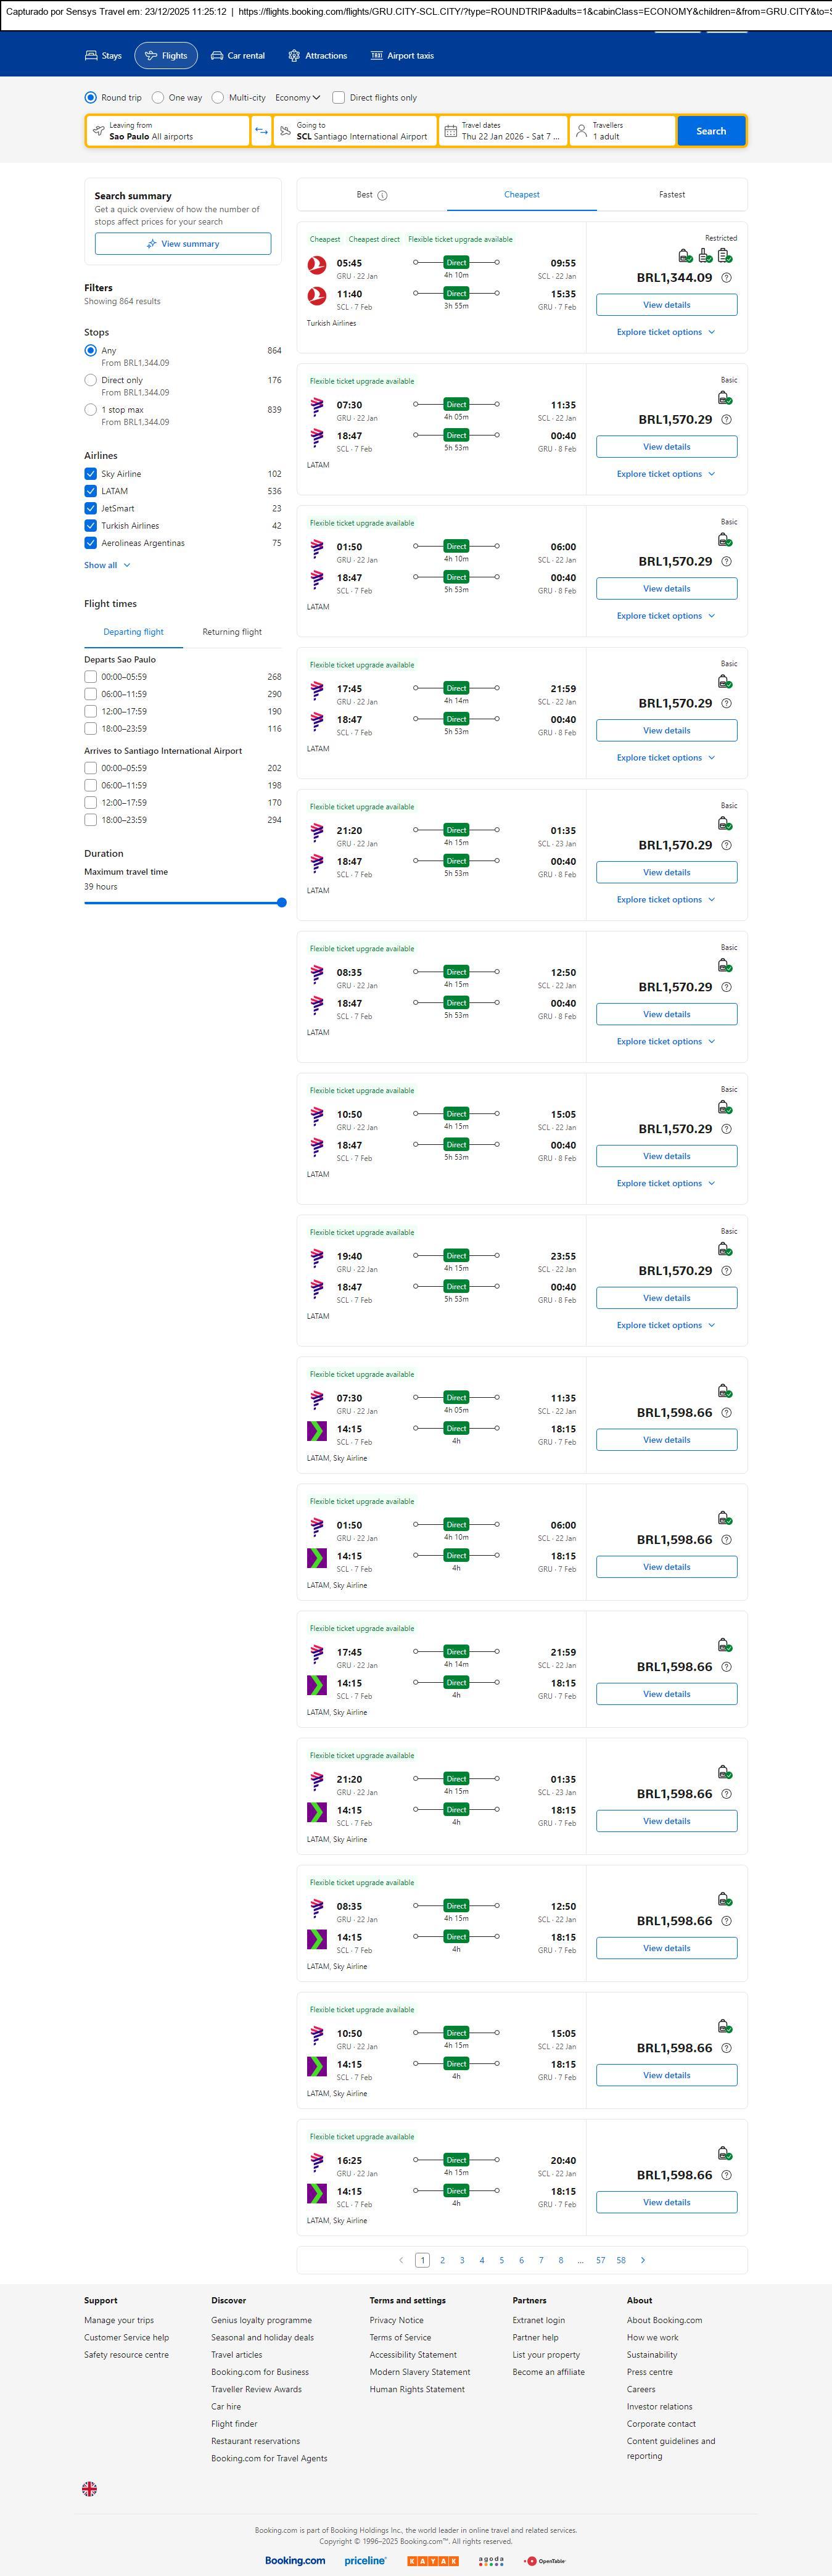This screenshot has height=2576, width=832.
Task: Open the Economy cabin class dropdown
Action: pos(297,98)
